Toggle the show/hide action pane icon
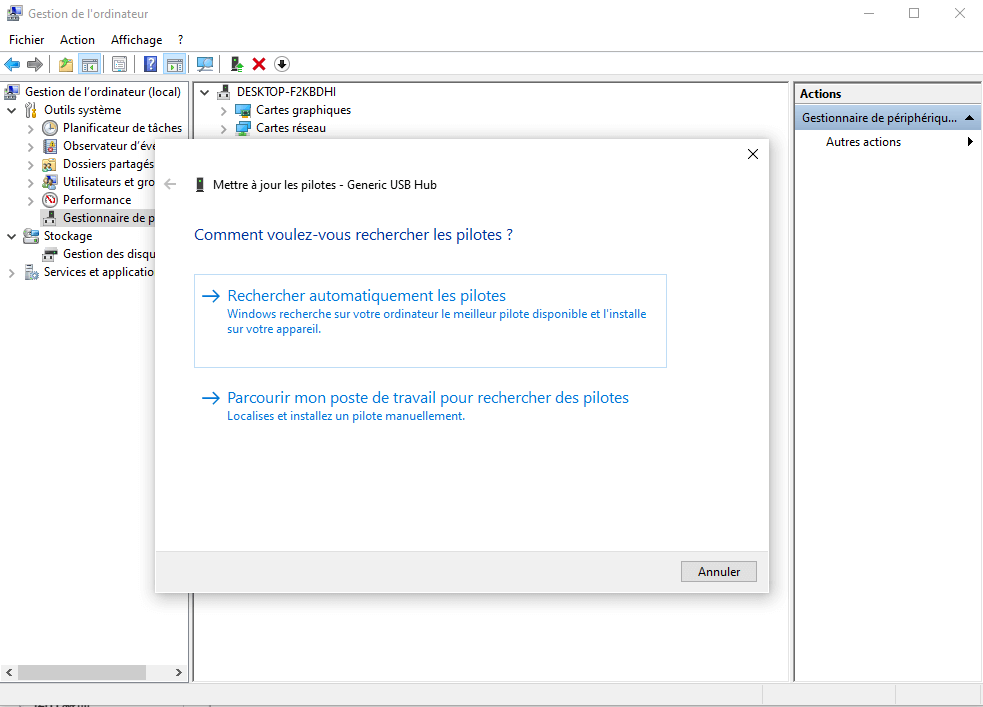The image size is (983, 707). 175,64
